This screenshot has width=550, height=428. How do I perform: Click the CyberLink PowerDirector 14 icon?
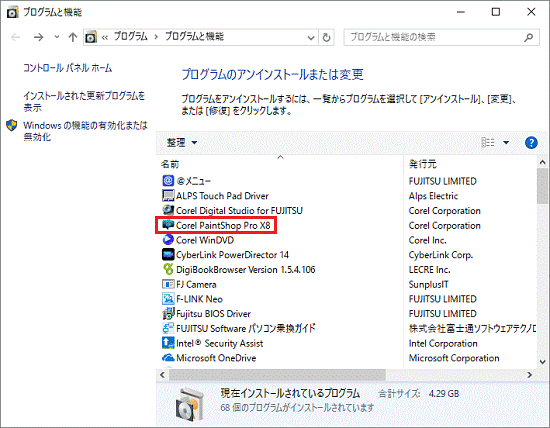168,254
